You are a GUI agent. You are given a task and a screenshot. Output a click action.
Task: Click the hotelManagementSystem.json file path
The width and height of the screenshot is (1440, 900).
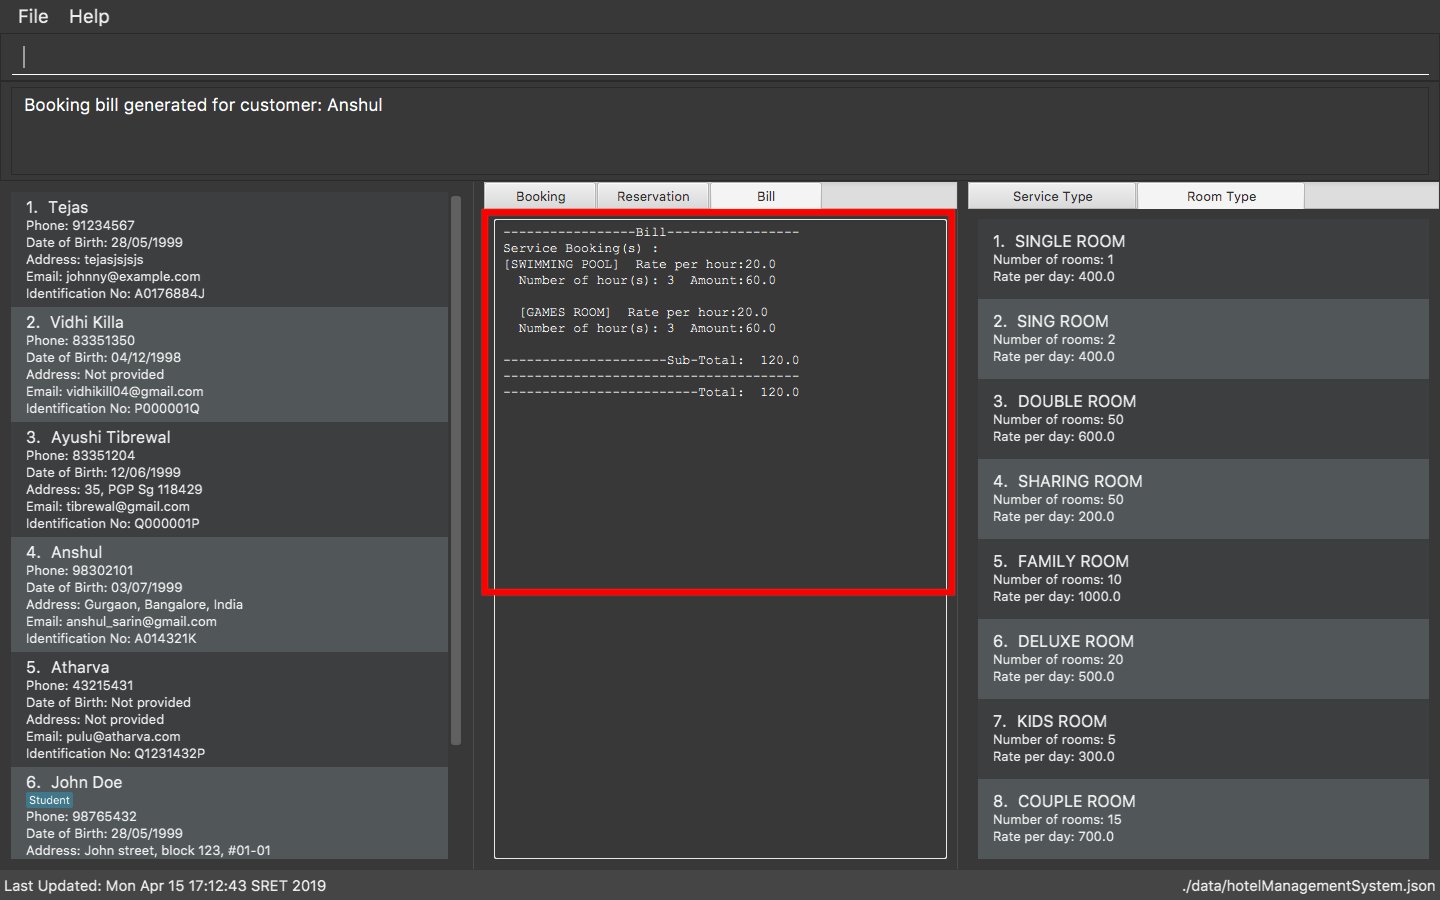click(x=1308, y=885)
